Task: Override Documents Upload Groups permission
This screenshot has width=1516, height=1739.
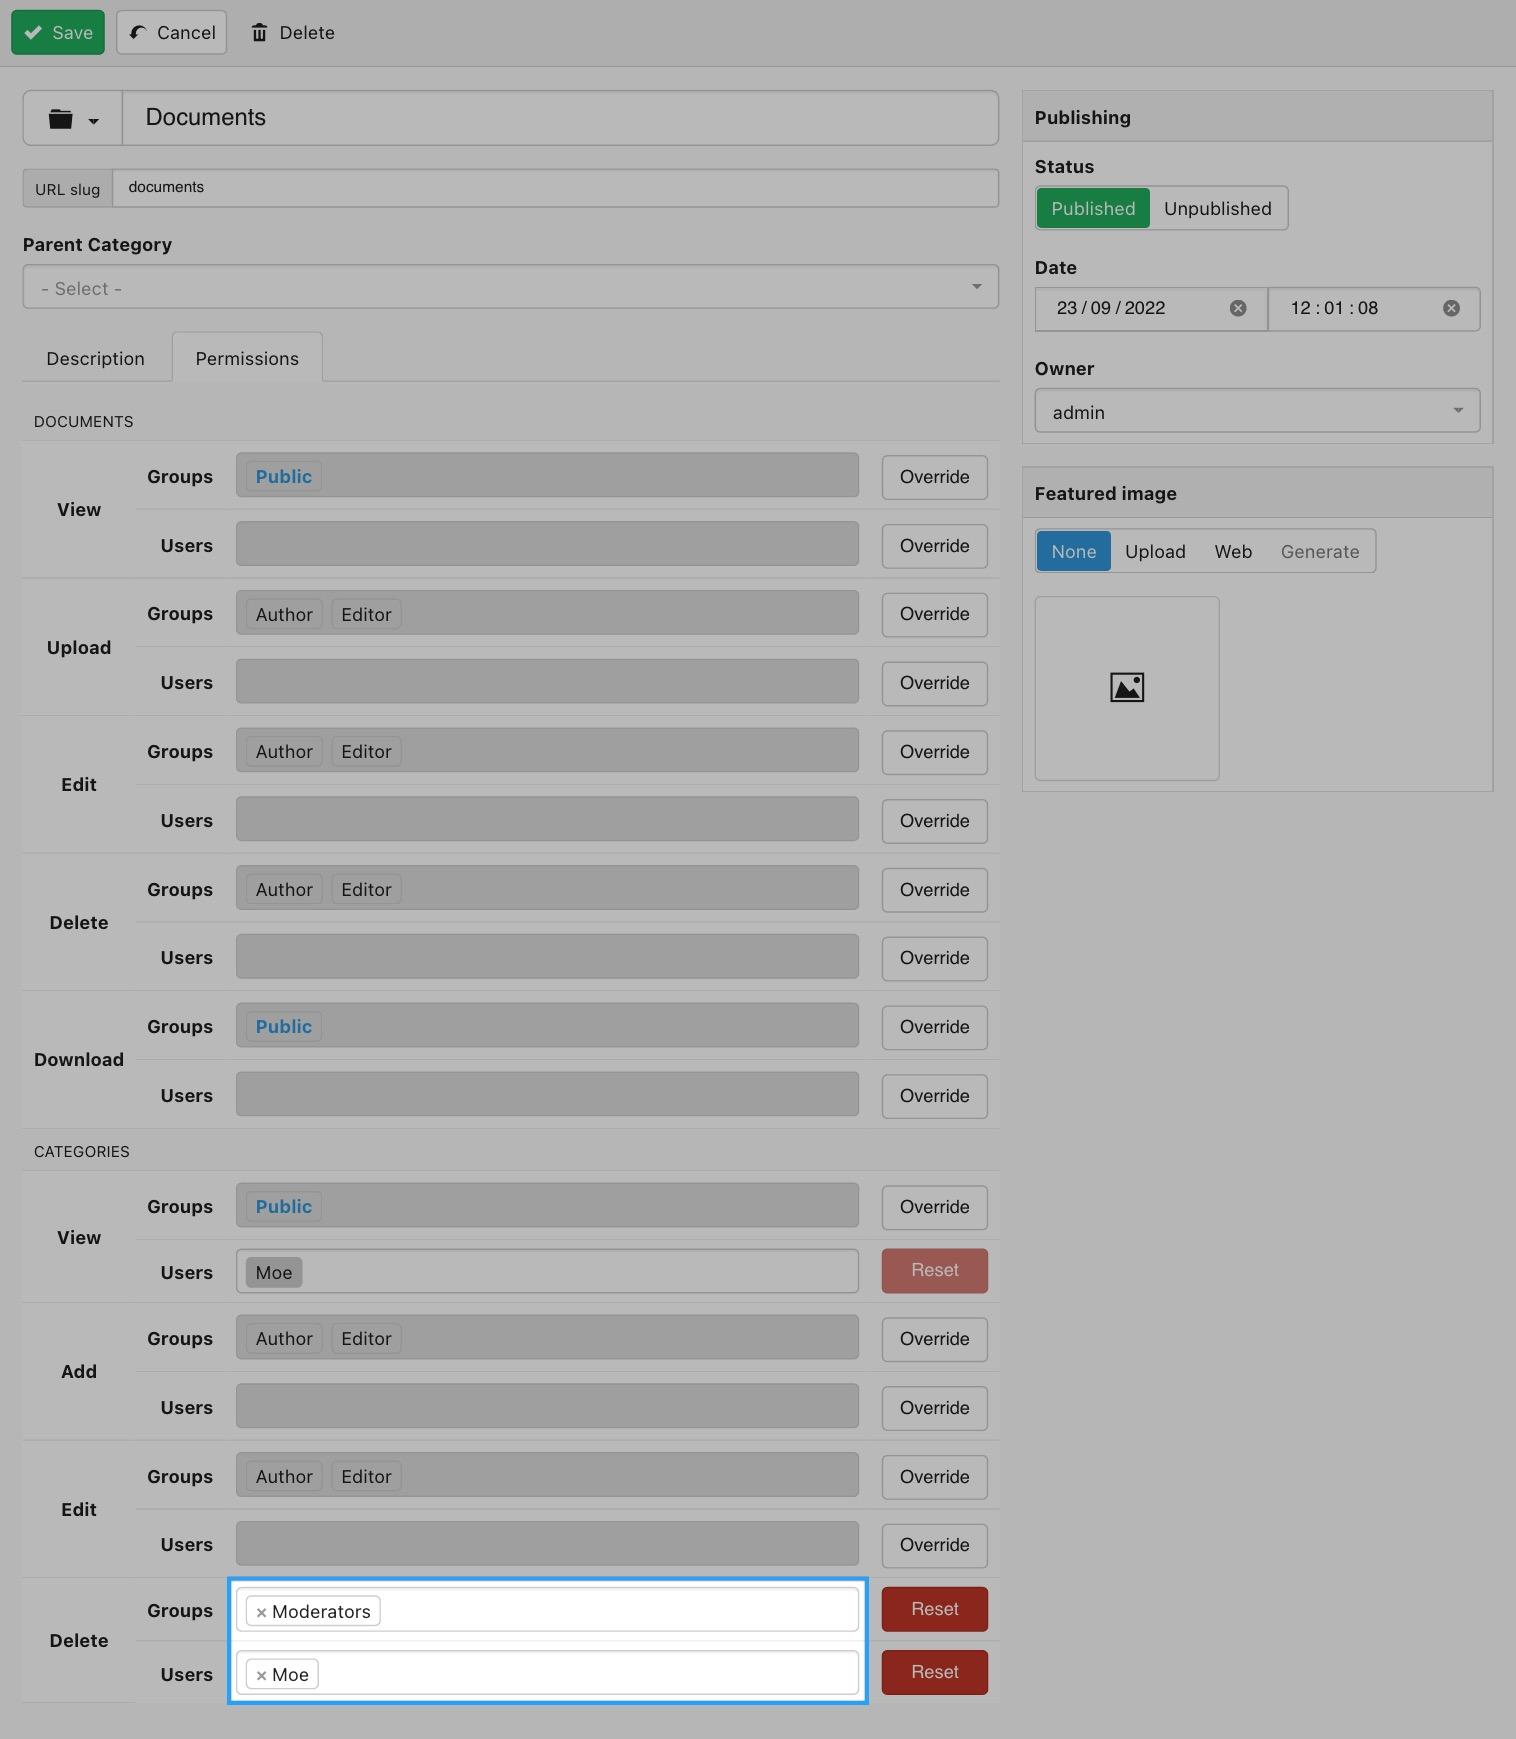Action: [934, 614]
